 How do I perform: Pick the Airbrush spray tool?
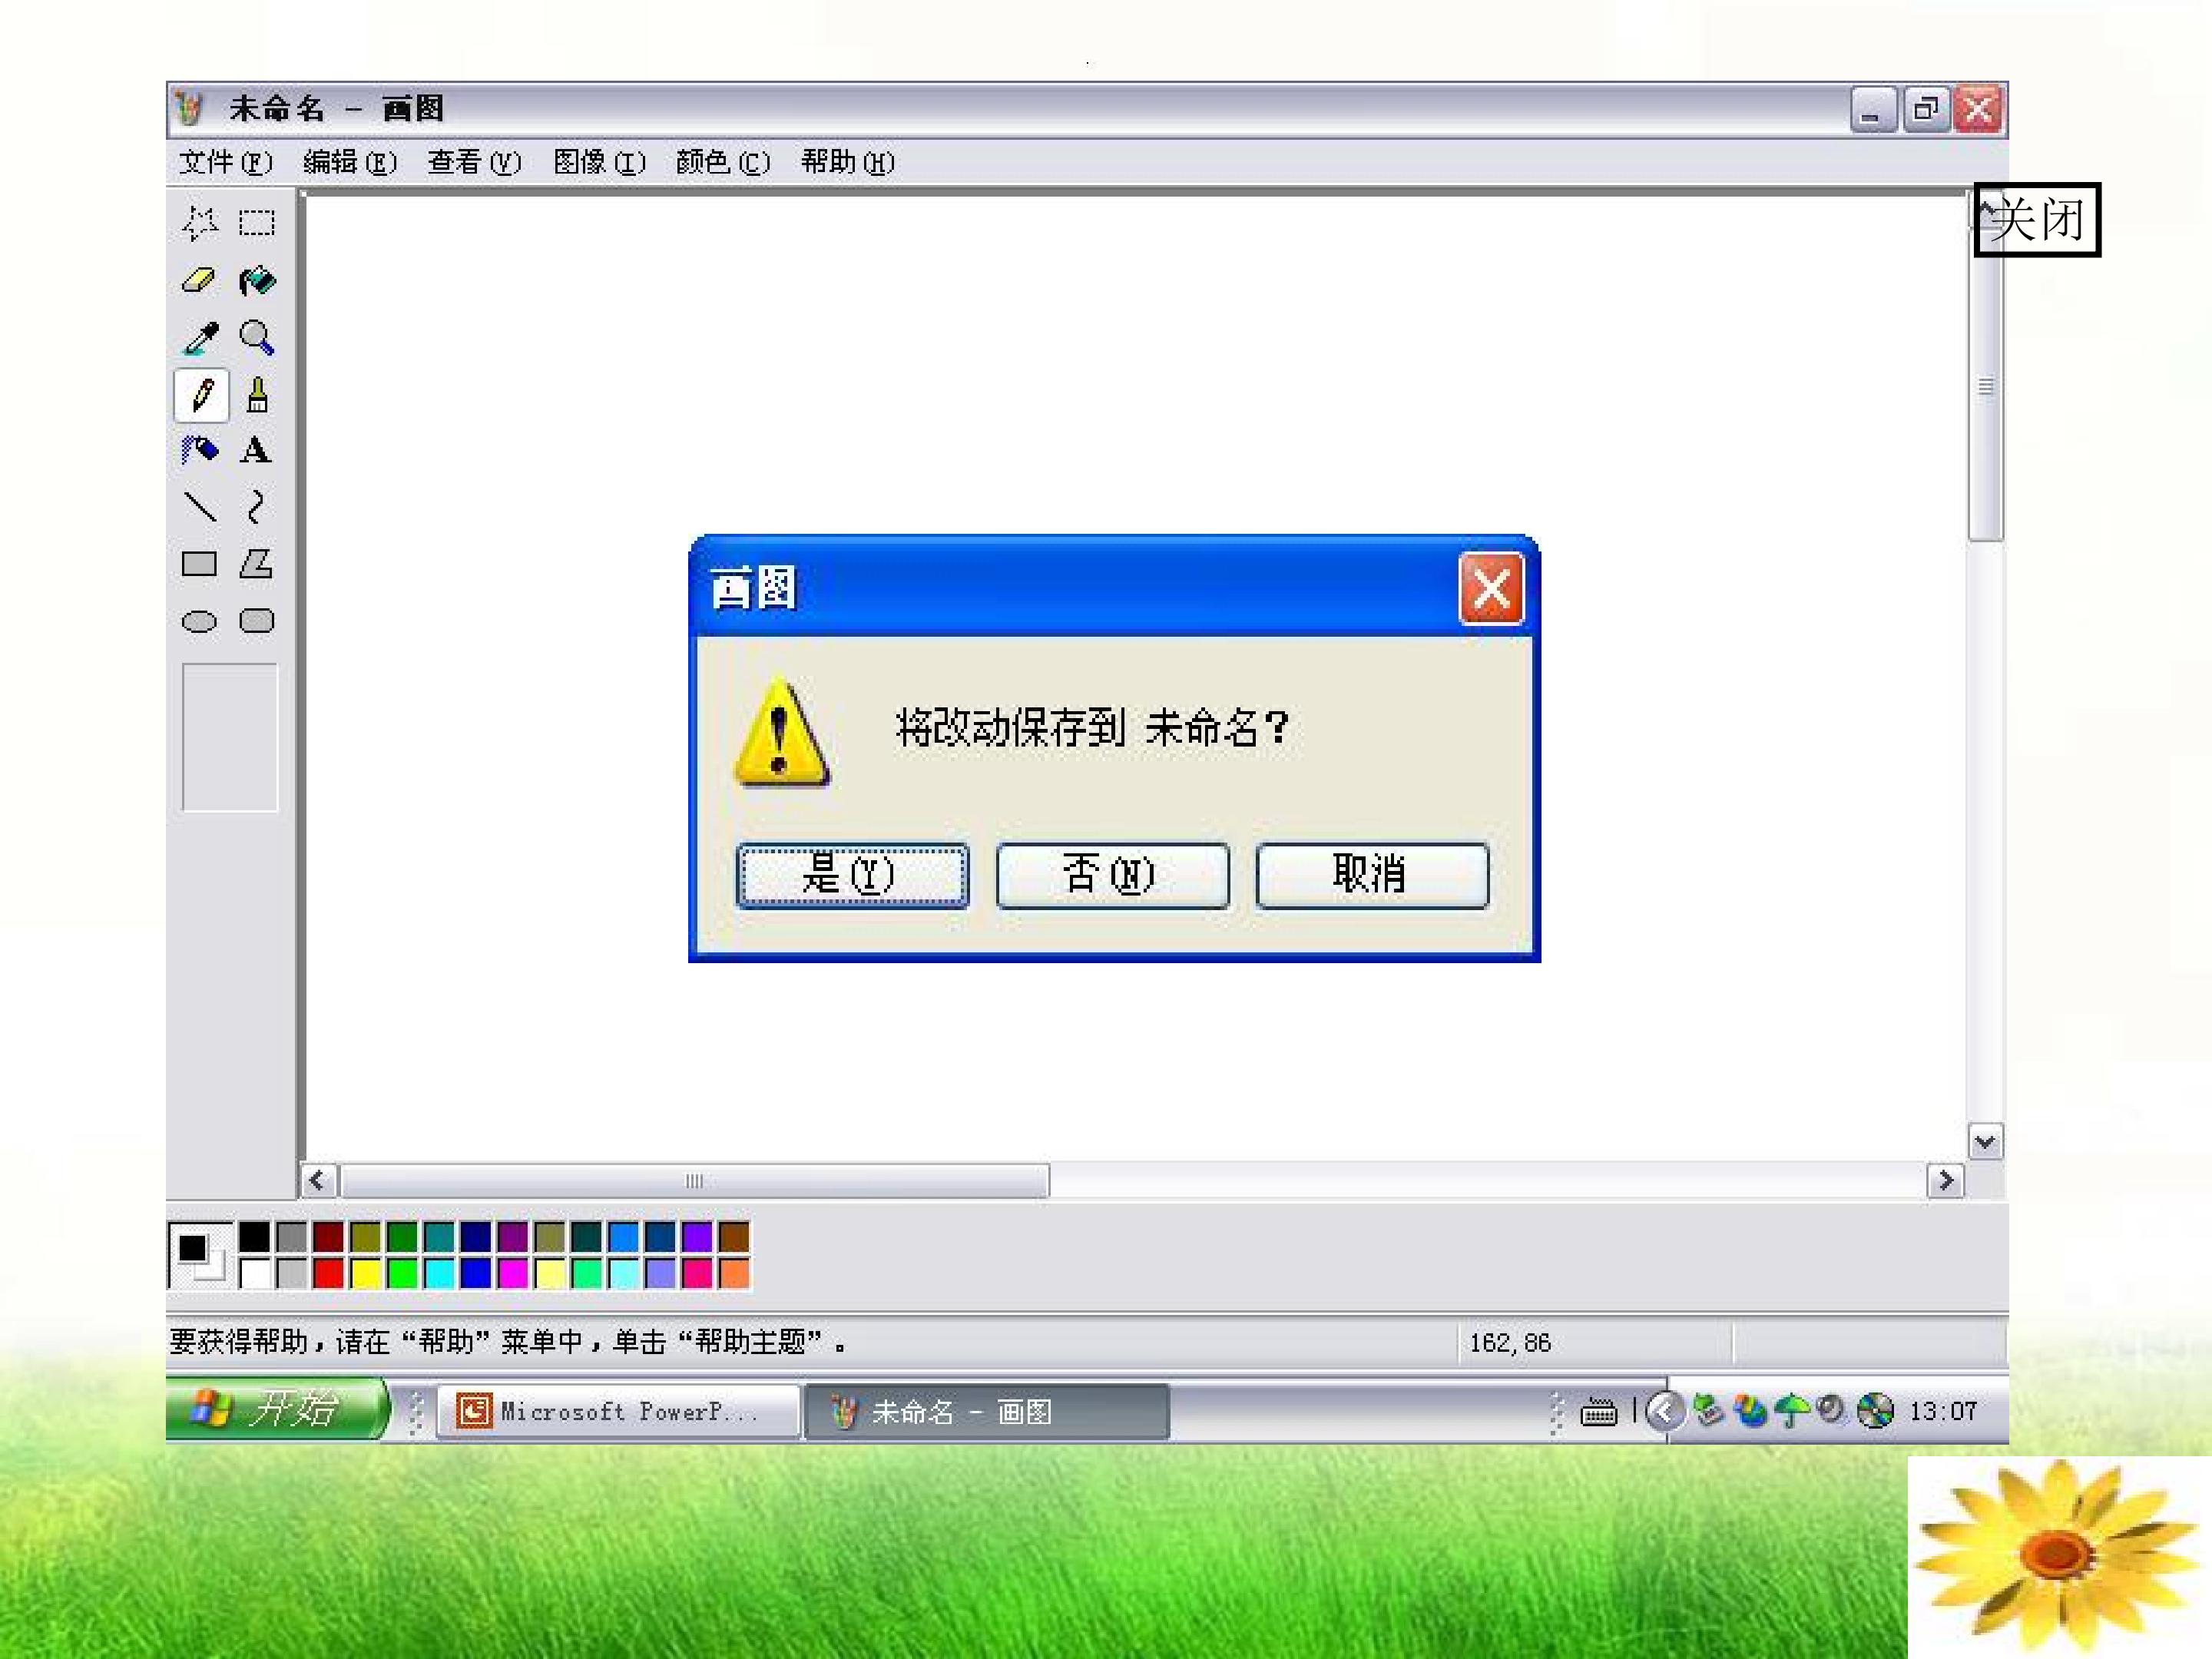200,451
